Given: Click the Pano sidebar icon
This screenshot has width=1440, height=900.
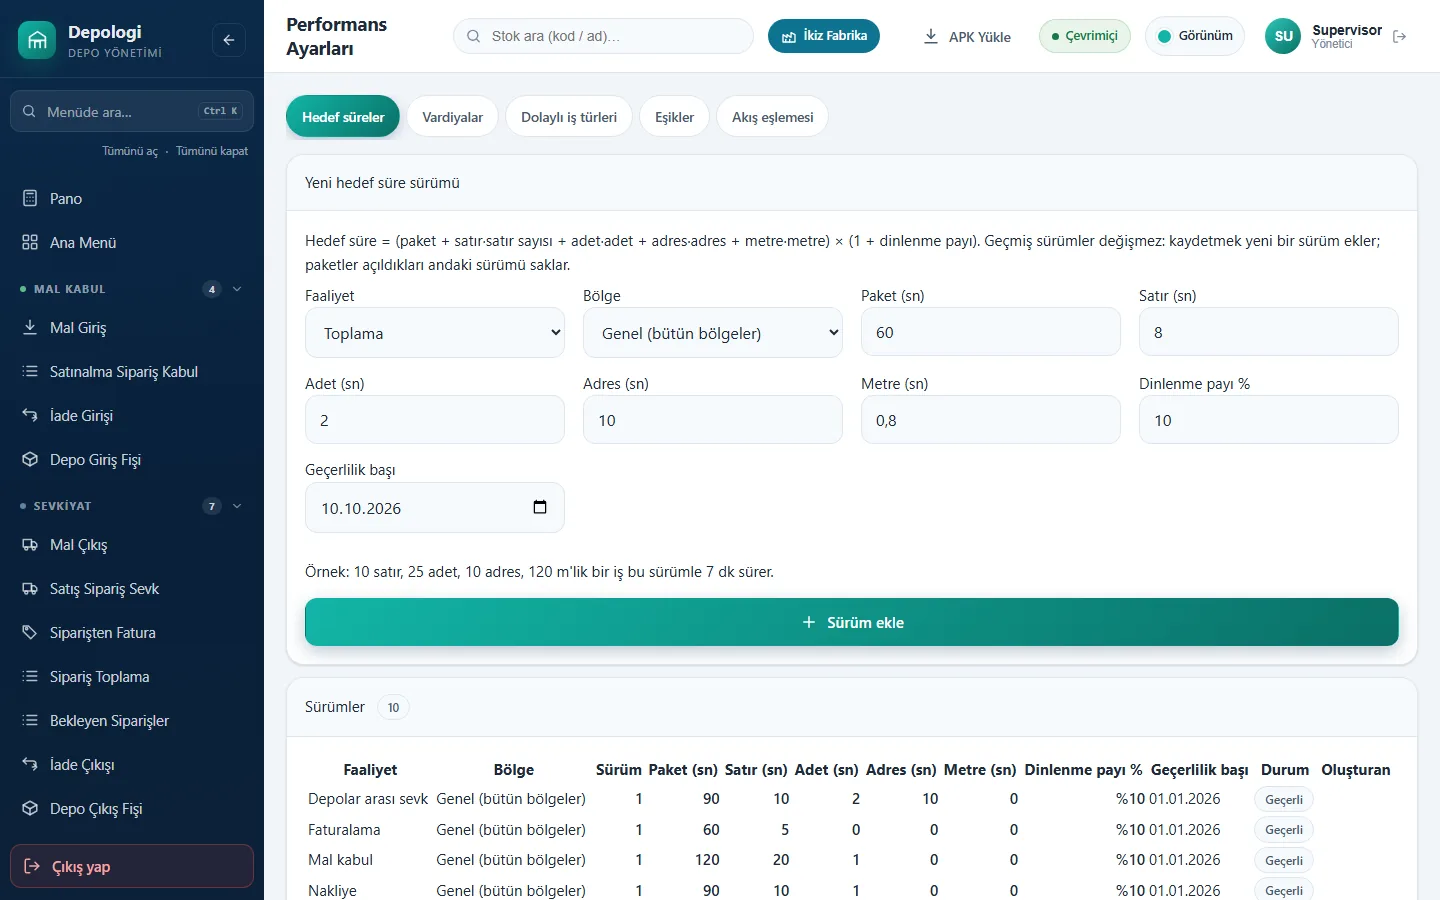Looking at the screenshot, I should pyautogui.click(x=30, y=198).
